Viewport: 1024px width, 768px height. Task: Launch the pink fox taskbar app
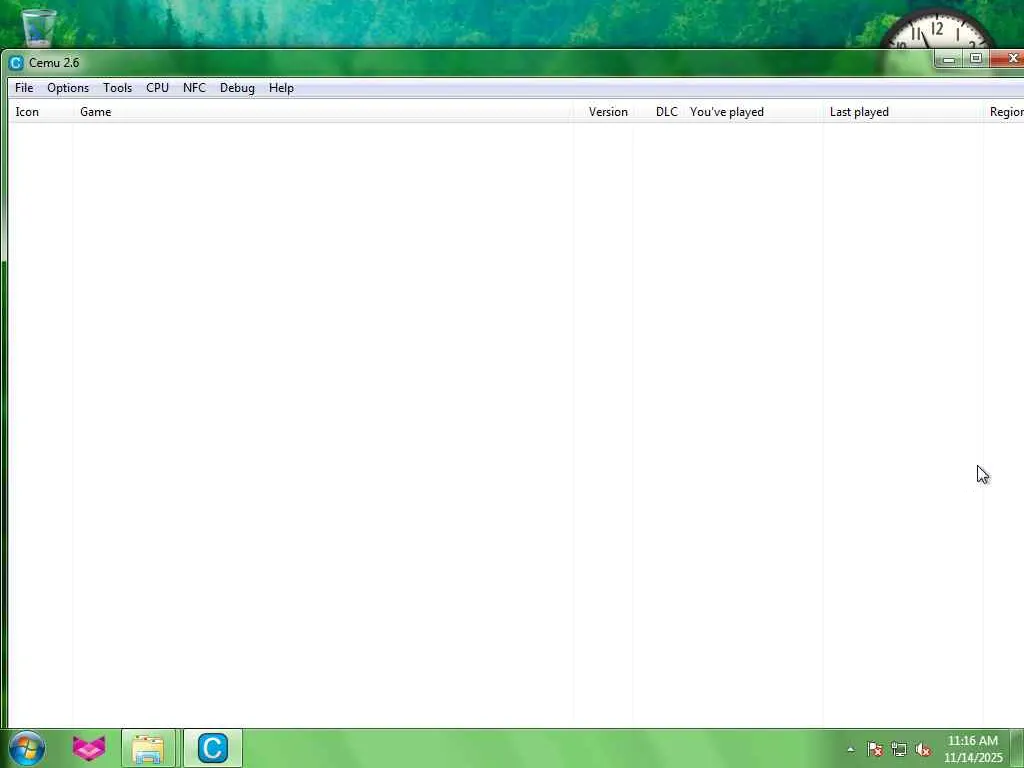coord(89,748)
